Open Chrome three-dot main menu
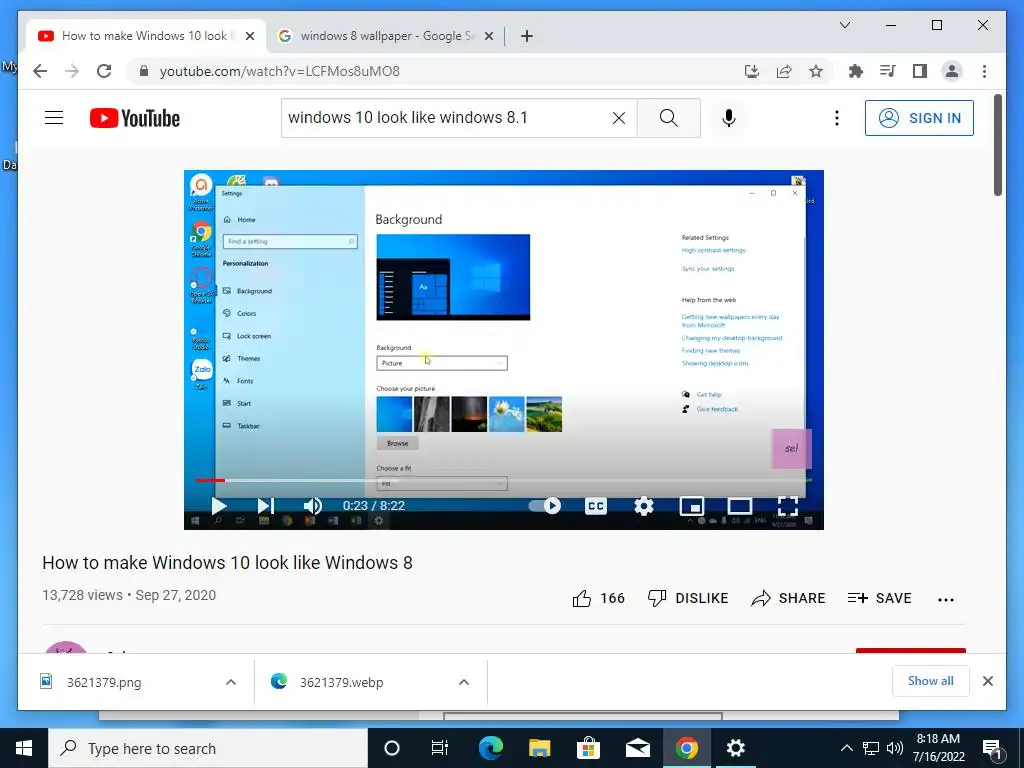Image resolution: width=1024 pixels, height=768 pixels. pyautogui.click(x=984, y=71)
